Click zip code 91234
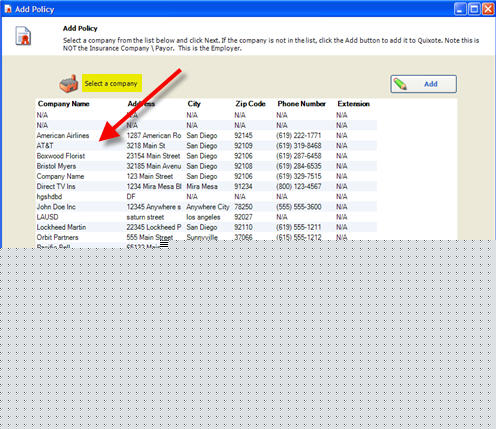This screenshot has width=496, height=429. 243,186
